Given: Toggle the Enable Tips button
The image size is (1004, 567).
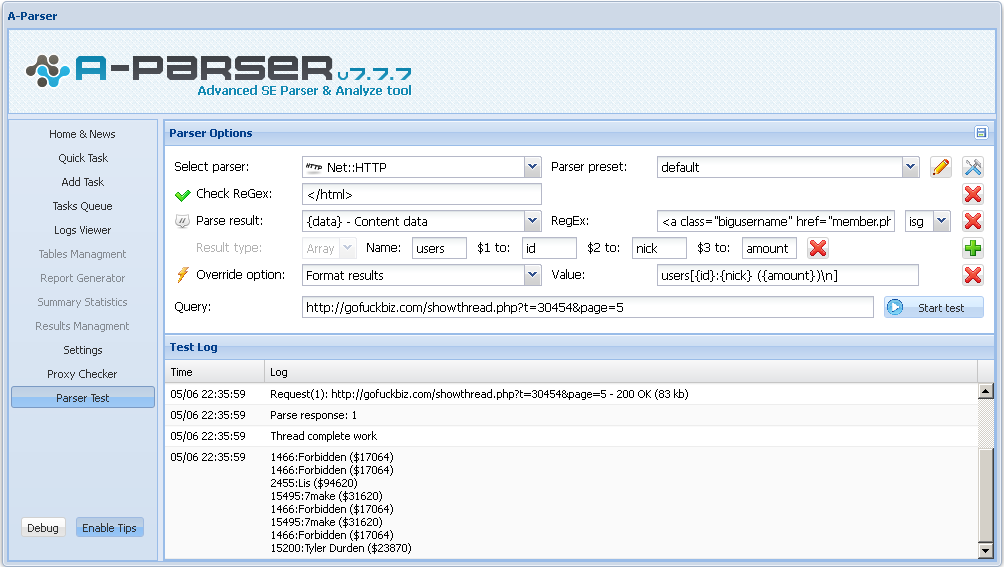Looking at the screenshot, I should coord(109,528).
